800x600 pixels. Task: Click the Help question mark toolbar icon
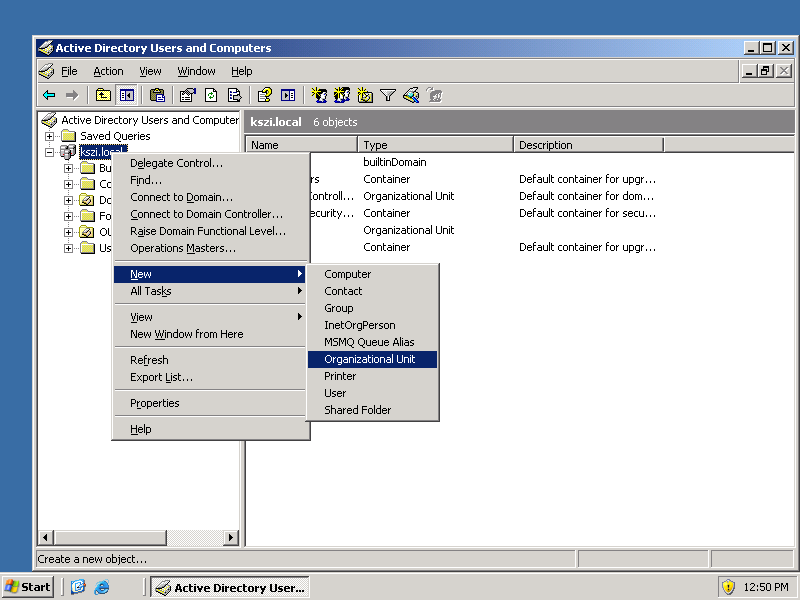[265, 95]
